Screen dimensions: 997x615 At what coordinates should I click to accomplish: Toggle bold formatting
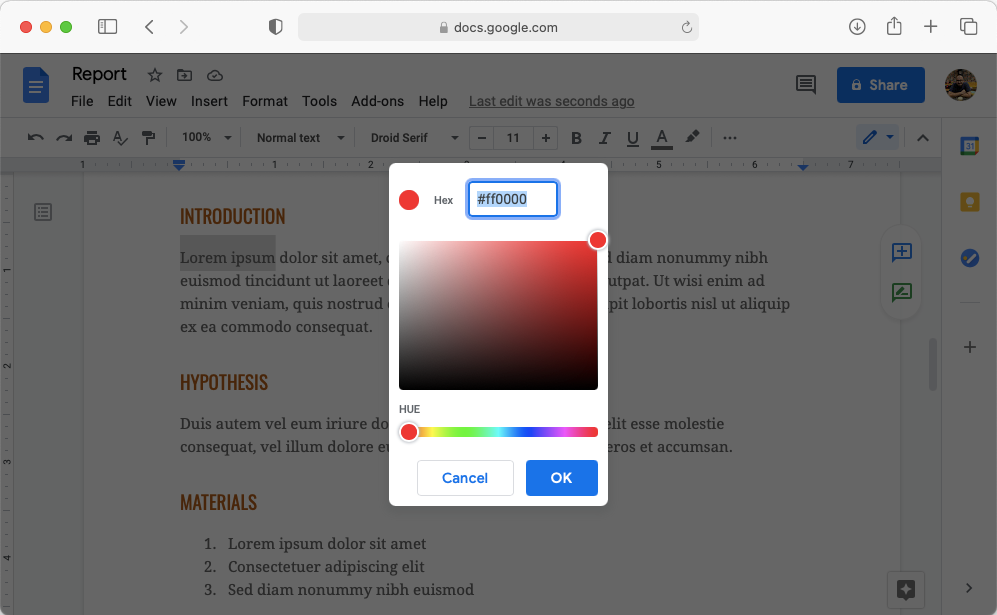click(x=576, y=137)
